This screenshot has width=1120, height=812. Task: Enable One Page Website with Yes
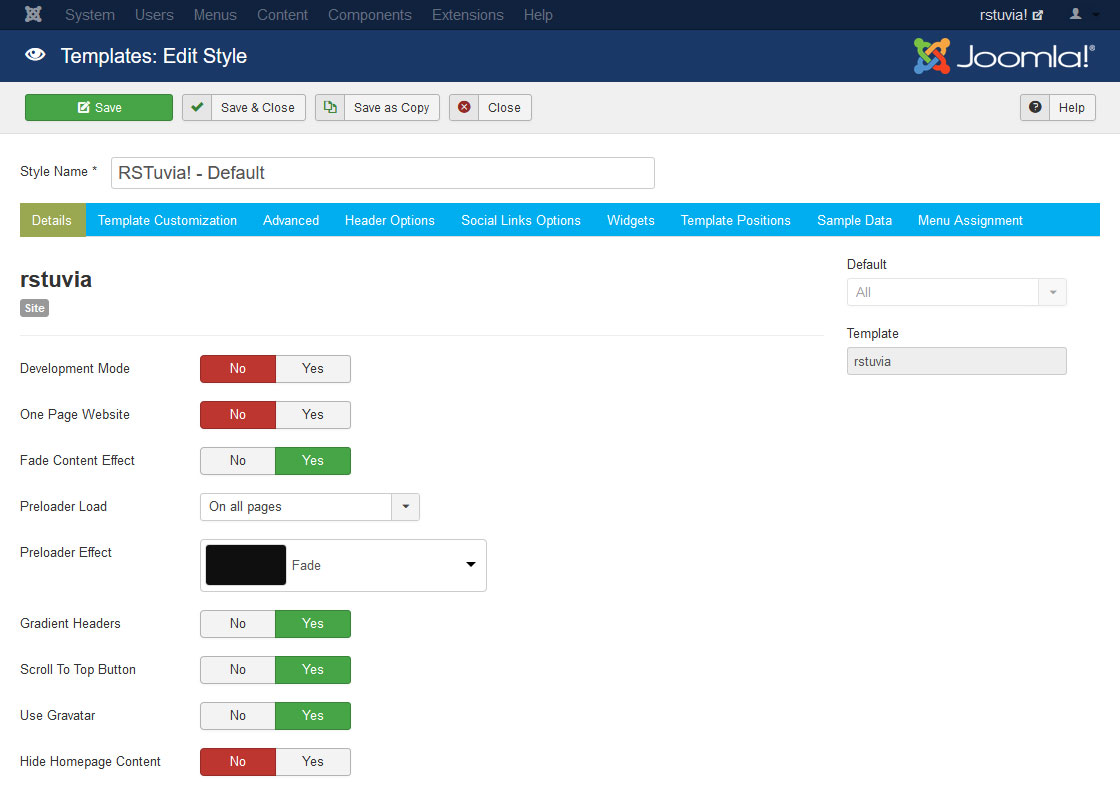313,414
